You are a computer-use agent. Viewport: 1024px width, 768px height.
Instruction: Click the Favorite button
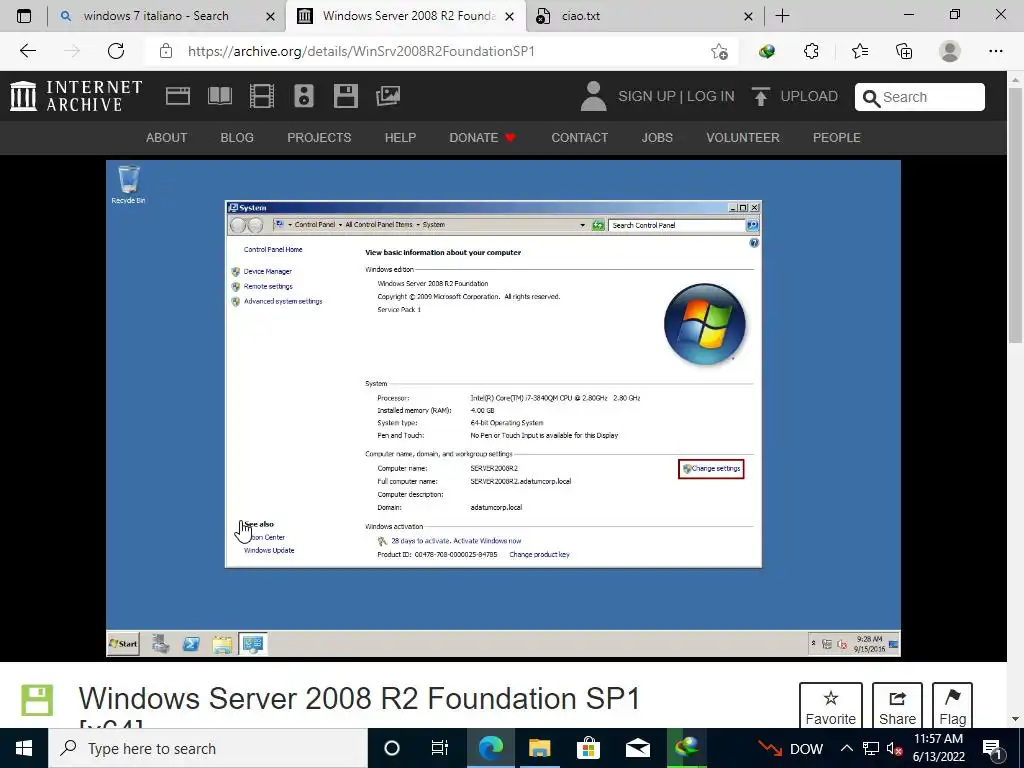(831, 707)
